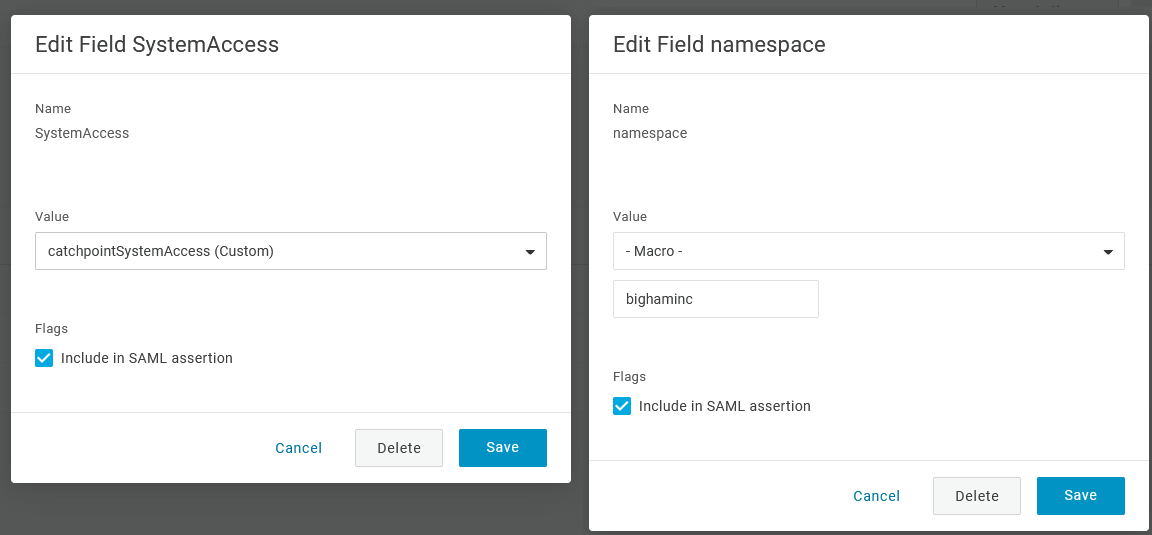
Task: Click the Value label in namespace dialog
Action: point(630,217)
